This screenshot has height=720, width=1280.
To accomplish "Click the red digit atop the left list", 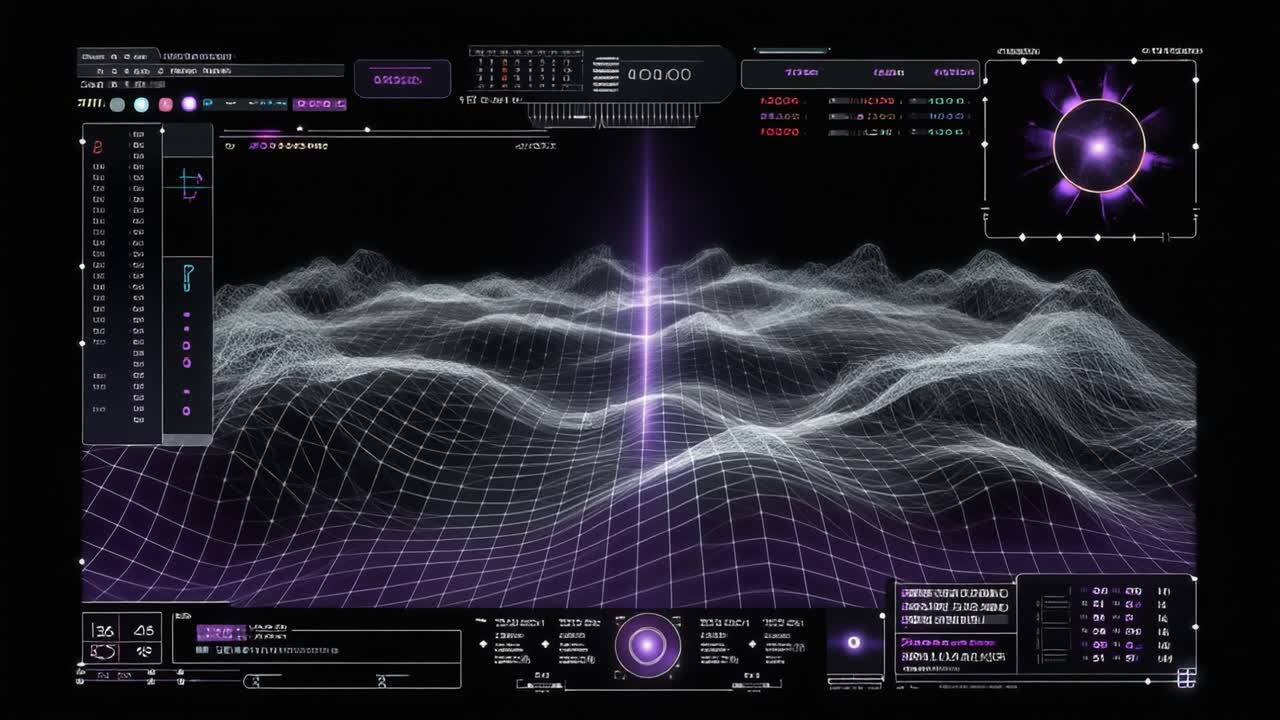I will [x=98, y=147].
